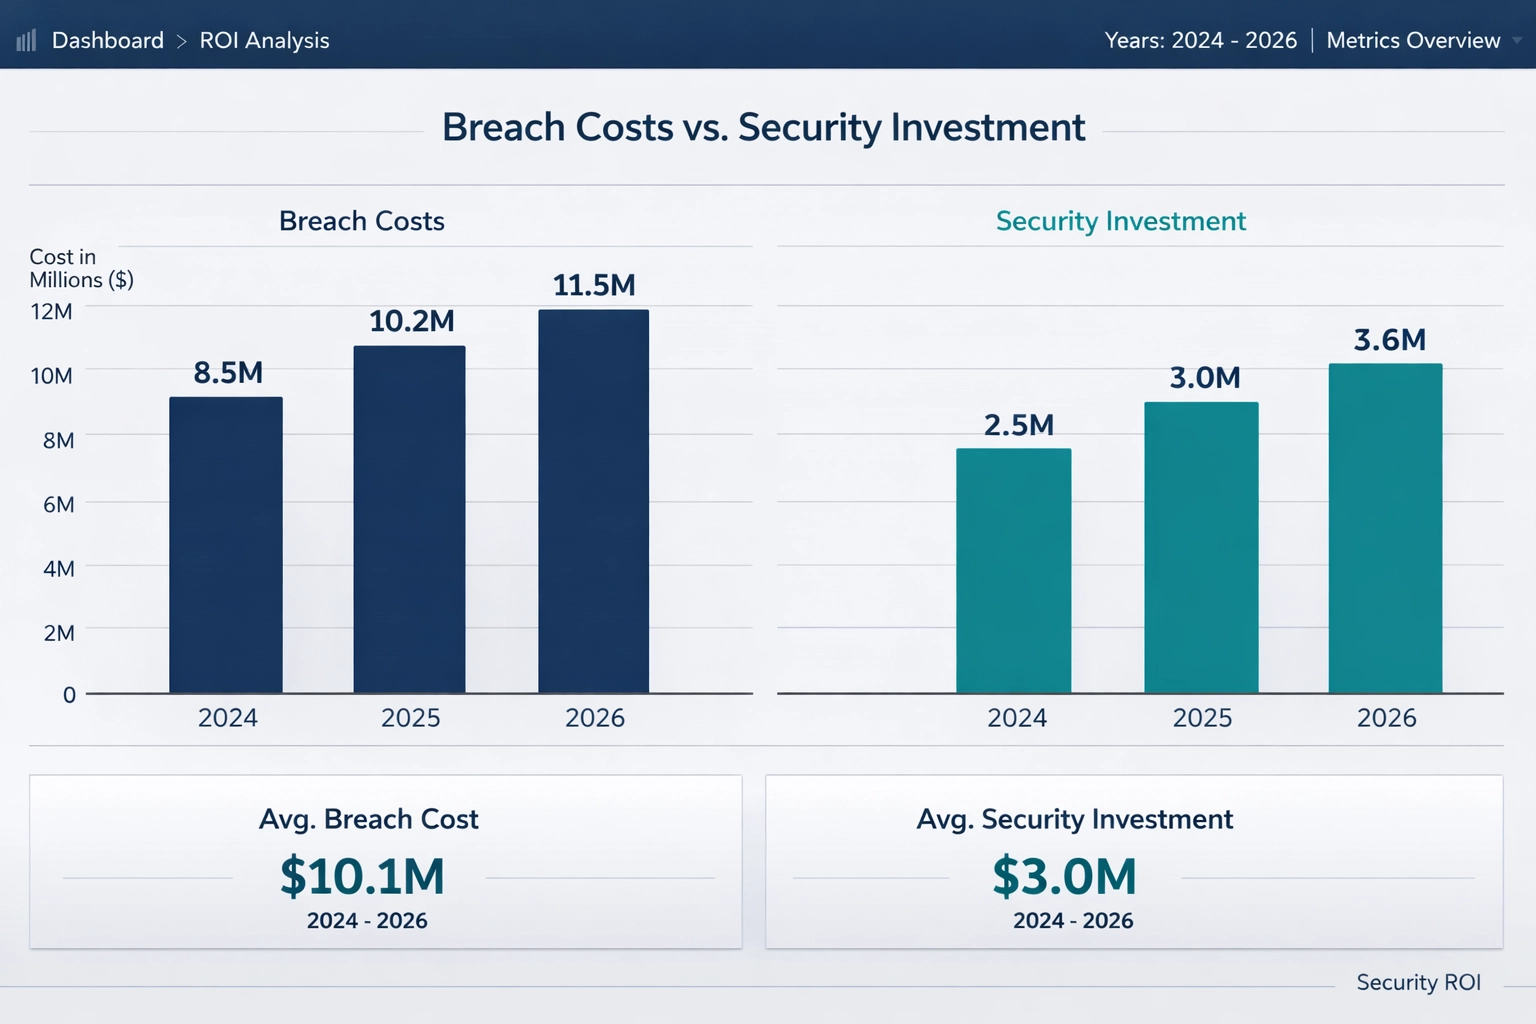Expand the breadcrumb chevron after Dashboard
Screen dimensions: 1536x1024
tap(181, 41)
